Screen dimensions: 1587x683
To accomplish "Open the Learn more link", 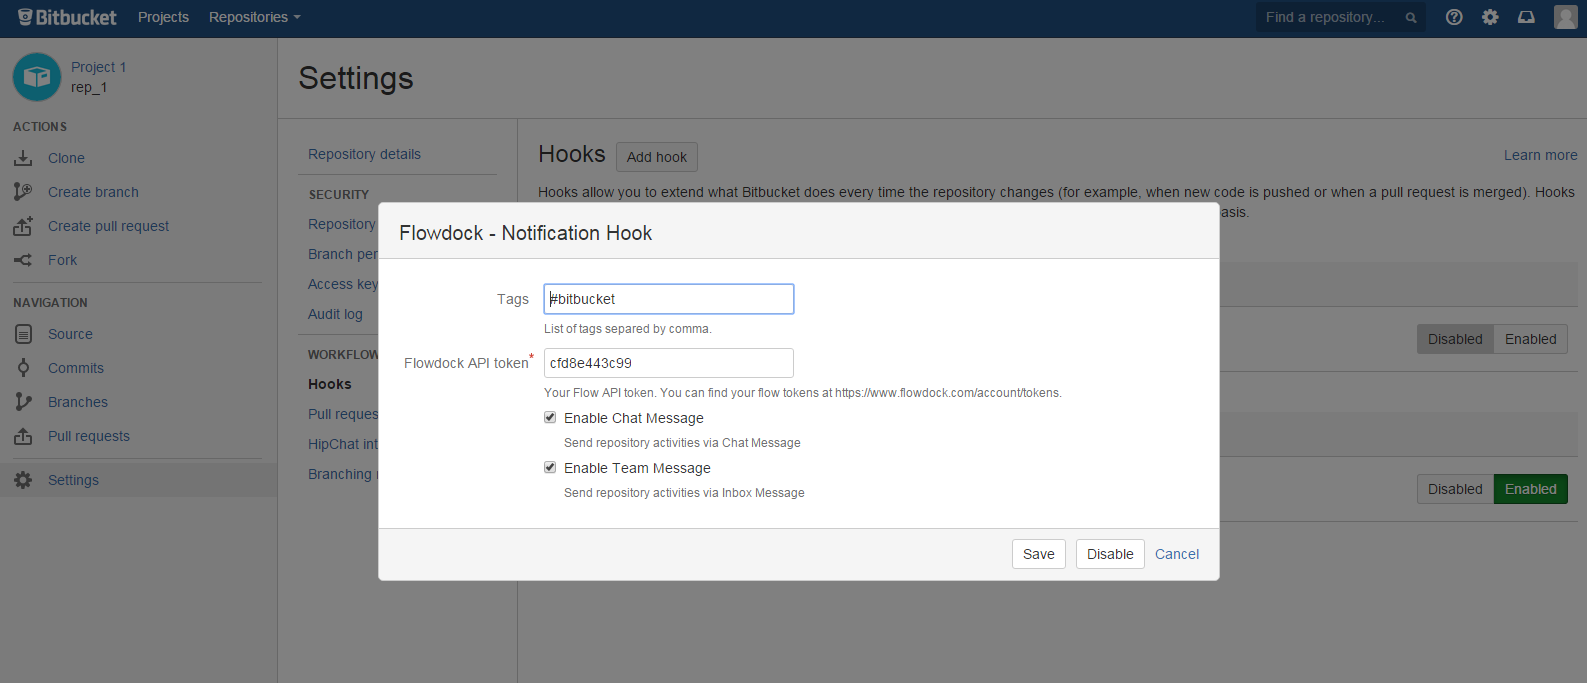I will coord(1540,155).
